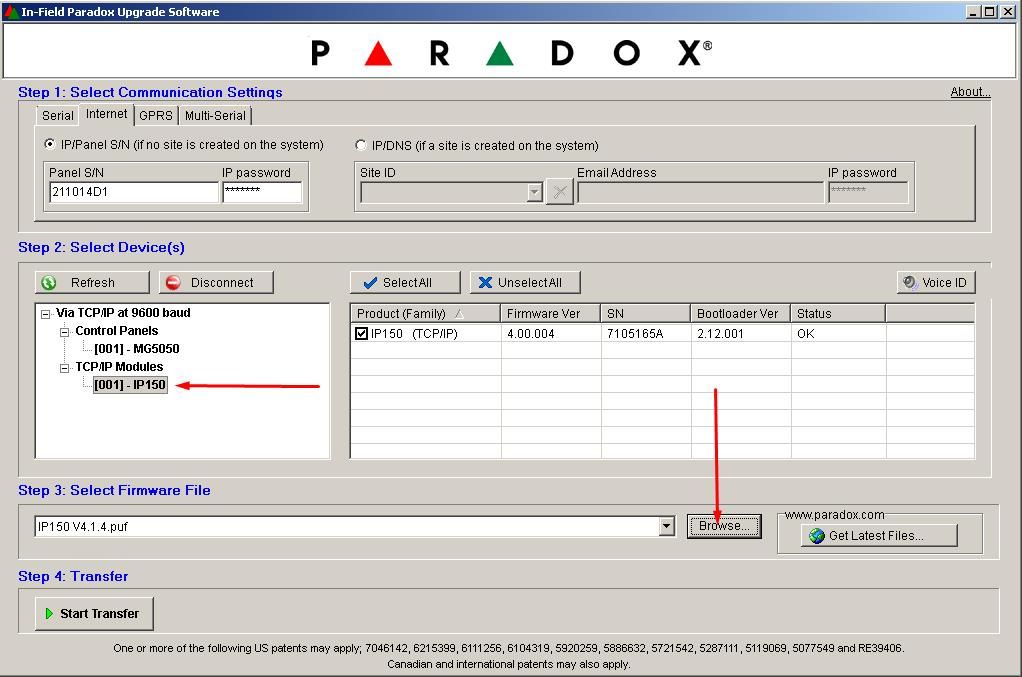
Task: Click the green play icon on Start Transfer
Action: coord(49,613)
